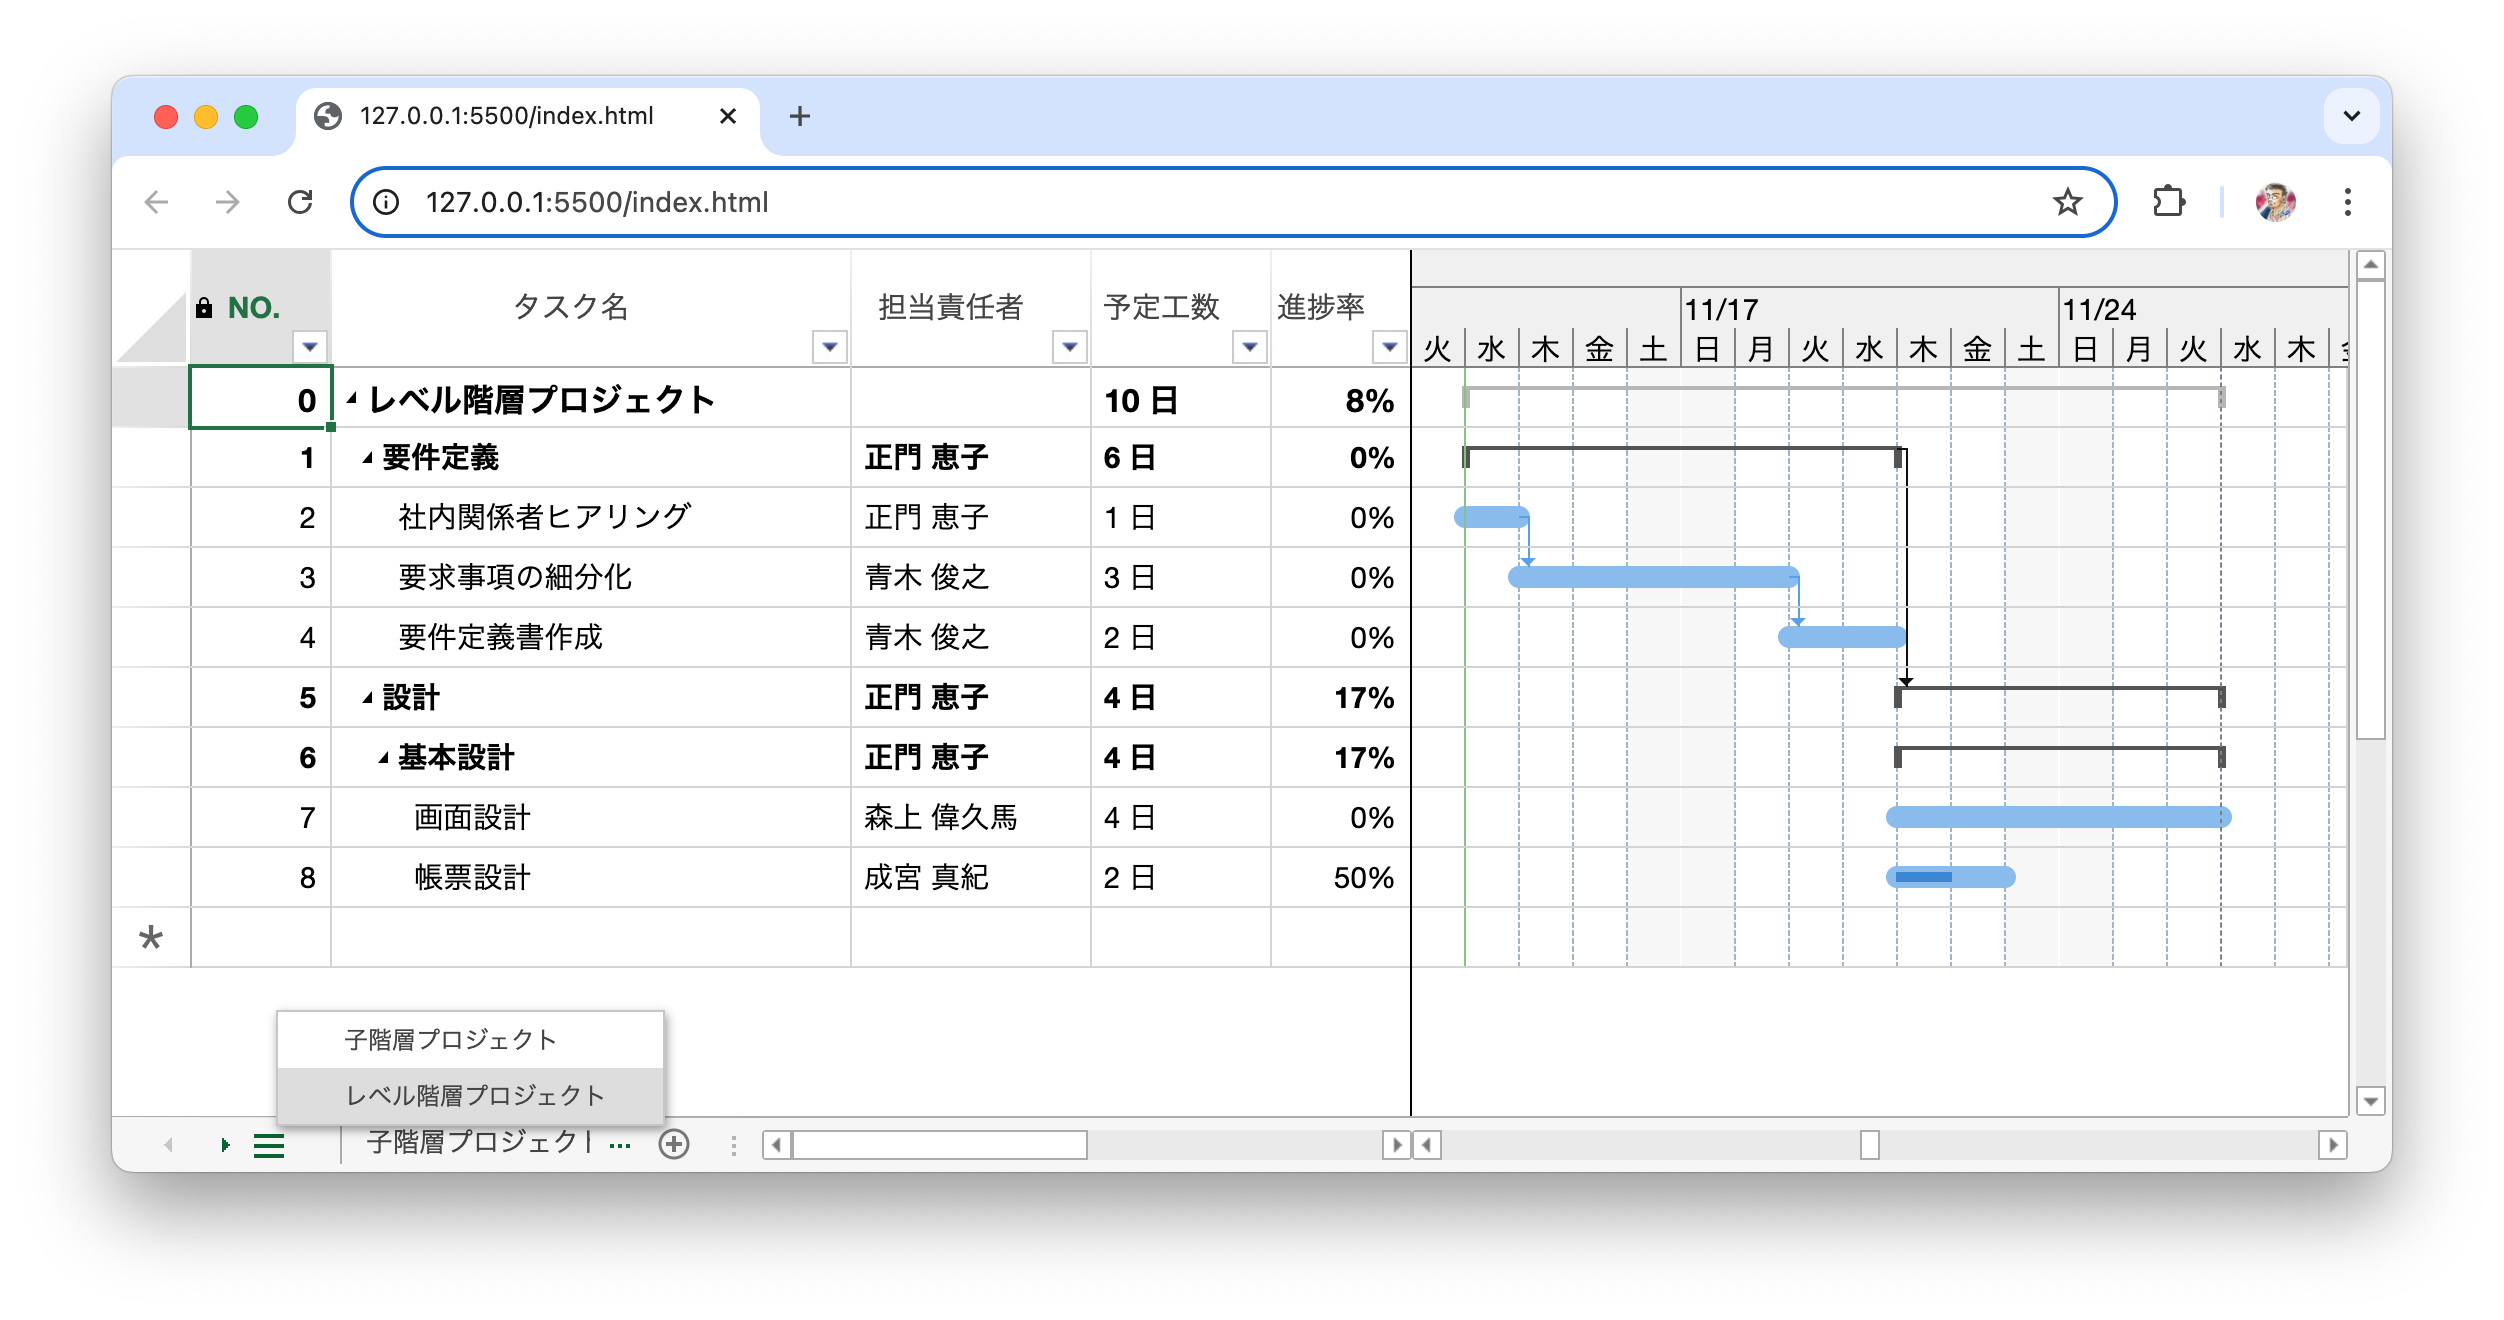Screen dimensions: 2504x1320
Task: Go to the previous sheet tab arrow
Action: (x=168, y=1145)
